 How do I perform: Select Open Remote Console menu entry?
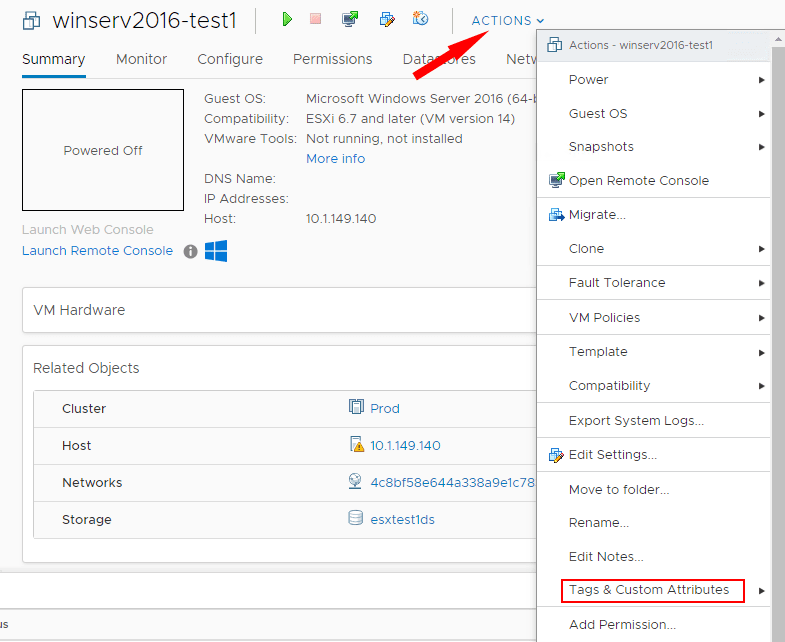653,180
